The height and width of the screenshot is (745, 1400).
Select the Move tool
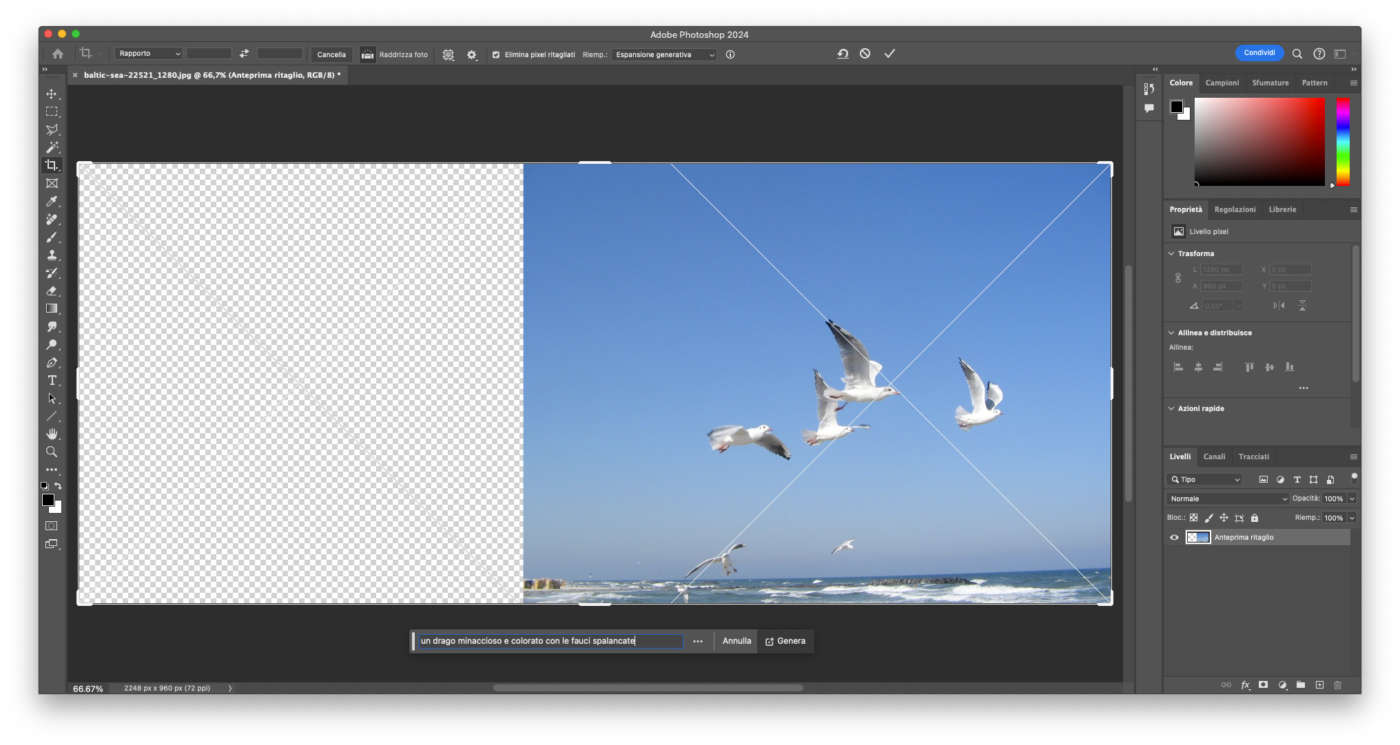point(51,94)
